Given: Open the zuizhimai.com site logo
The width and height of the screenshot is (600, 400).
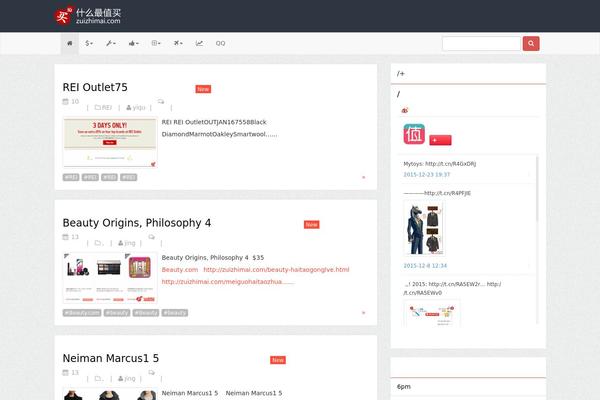Looking at the screenshot, I should coord(88,16).
